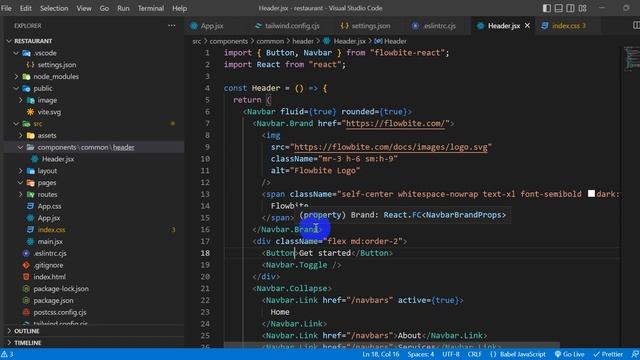The width and height of the screenshot is (640, 360).
Task: Collapse the pages folder
Action: tap(20, 182)
